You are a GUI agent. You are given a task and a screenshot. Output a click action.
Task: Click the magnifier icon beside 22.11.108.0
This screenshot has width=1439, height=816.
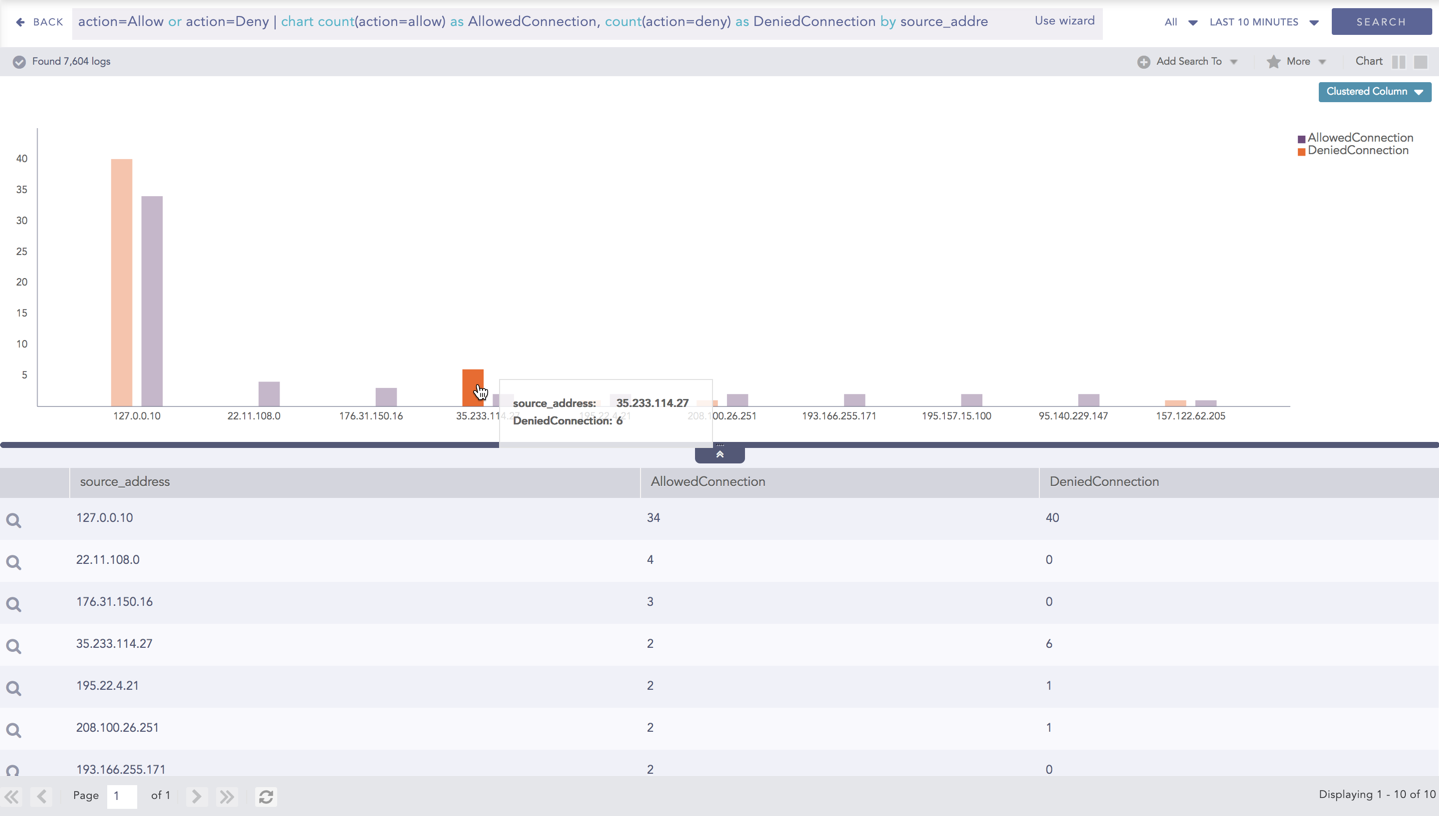pyautogui.click(x=14, y=562)
